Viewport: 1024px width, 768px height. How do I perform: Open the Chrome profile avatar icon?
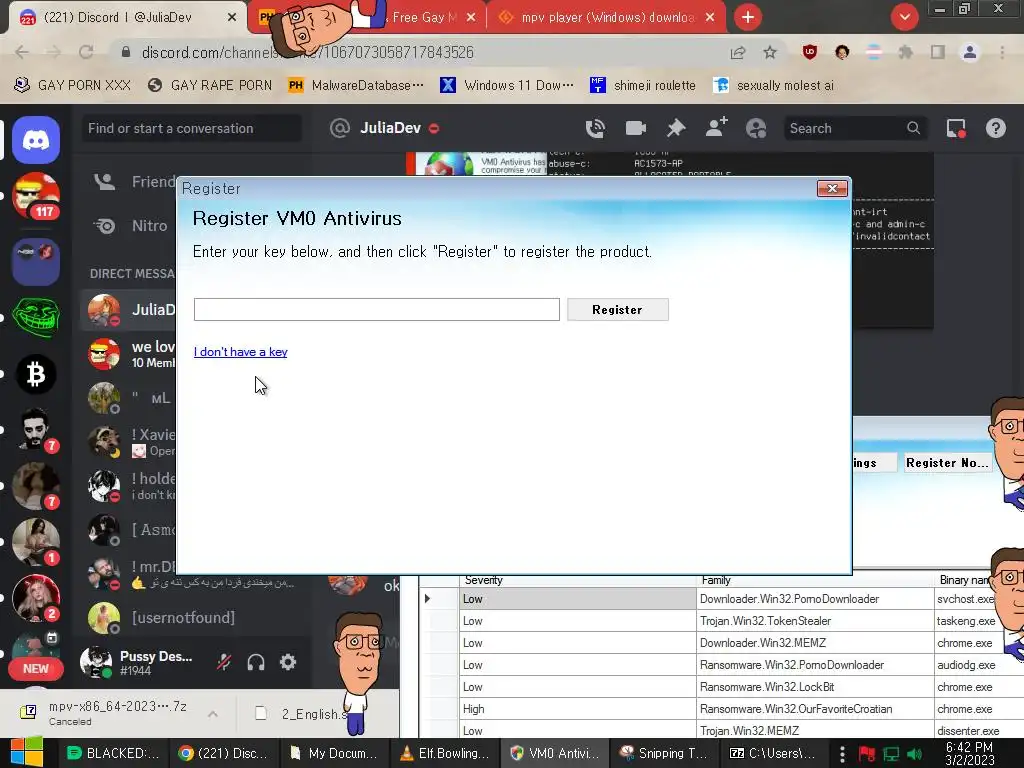[x=970, y=52]
